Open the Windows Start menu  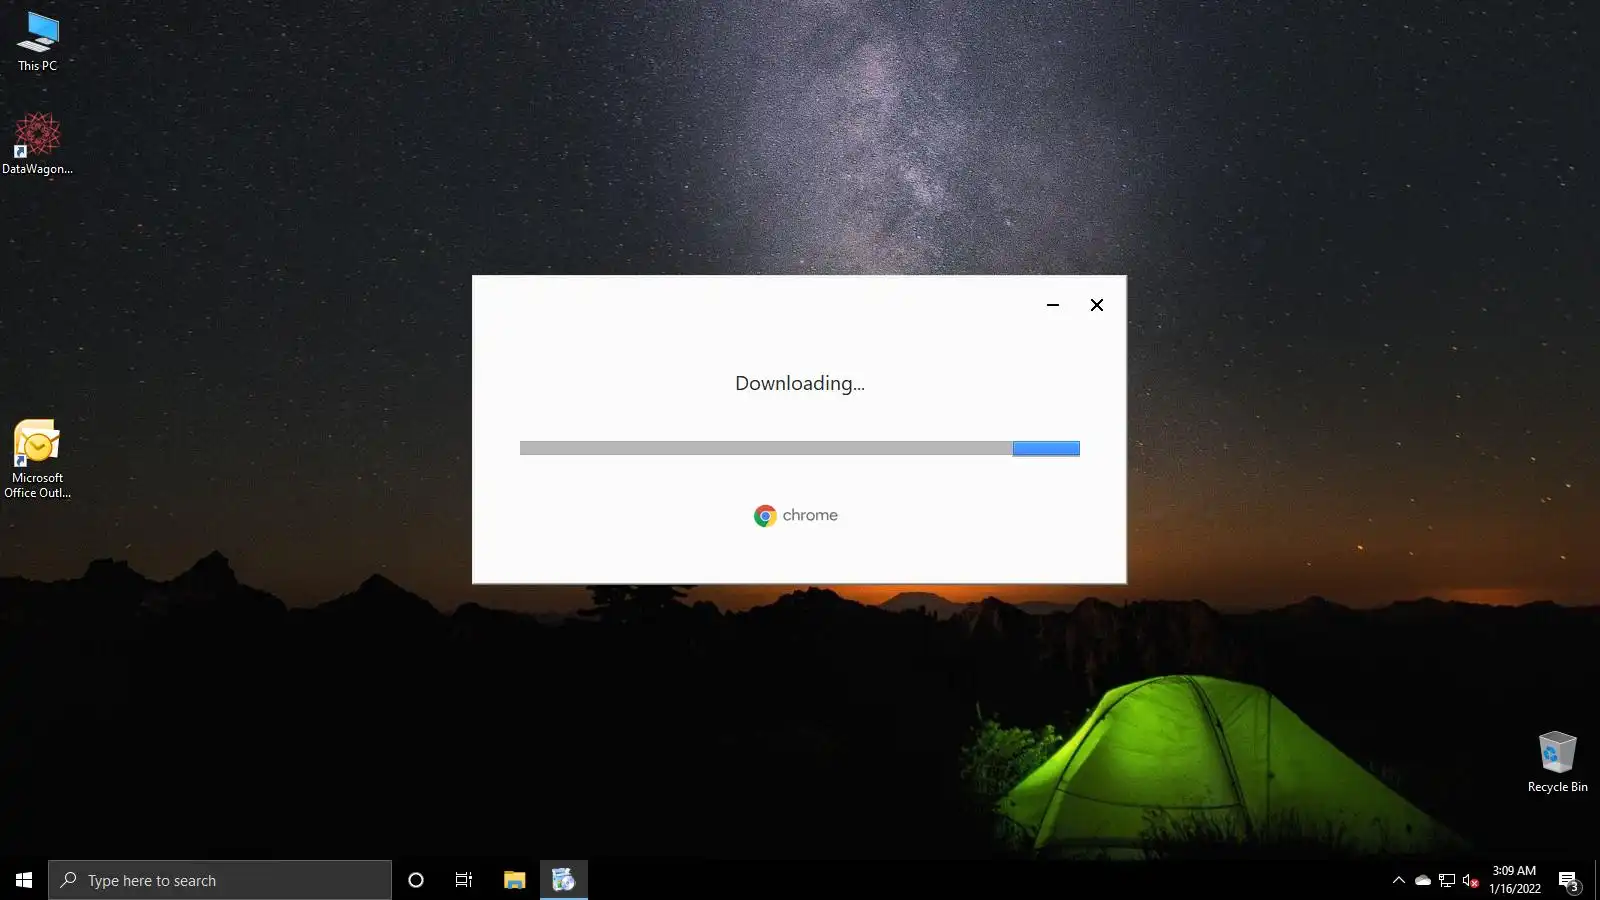click(24, 880)
